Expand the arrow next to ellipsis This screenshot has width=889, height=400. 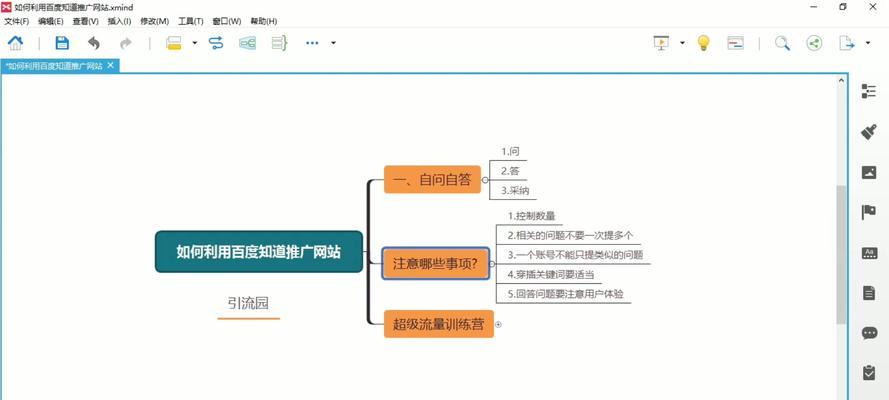point(333,43)
